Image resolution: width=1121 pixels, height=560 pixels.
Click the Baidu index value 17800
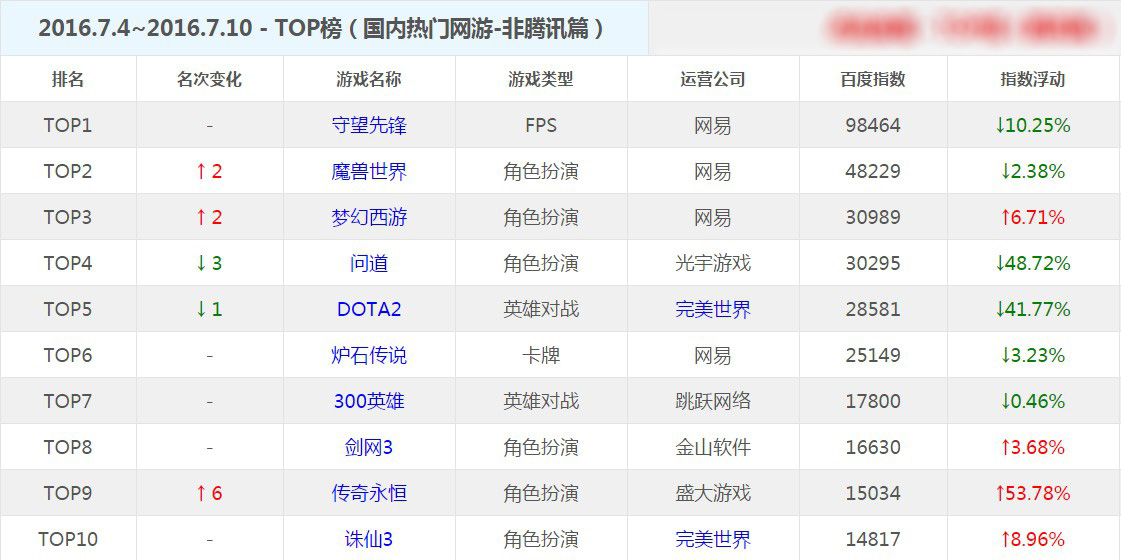[x=873, y=401]
